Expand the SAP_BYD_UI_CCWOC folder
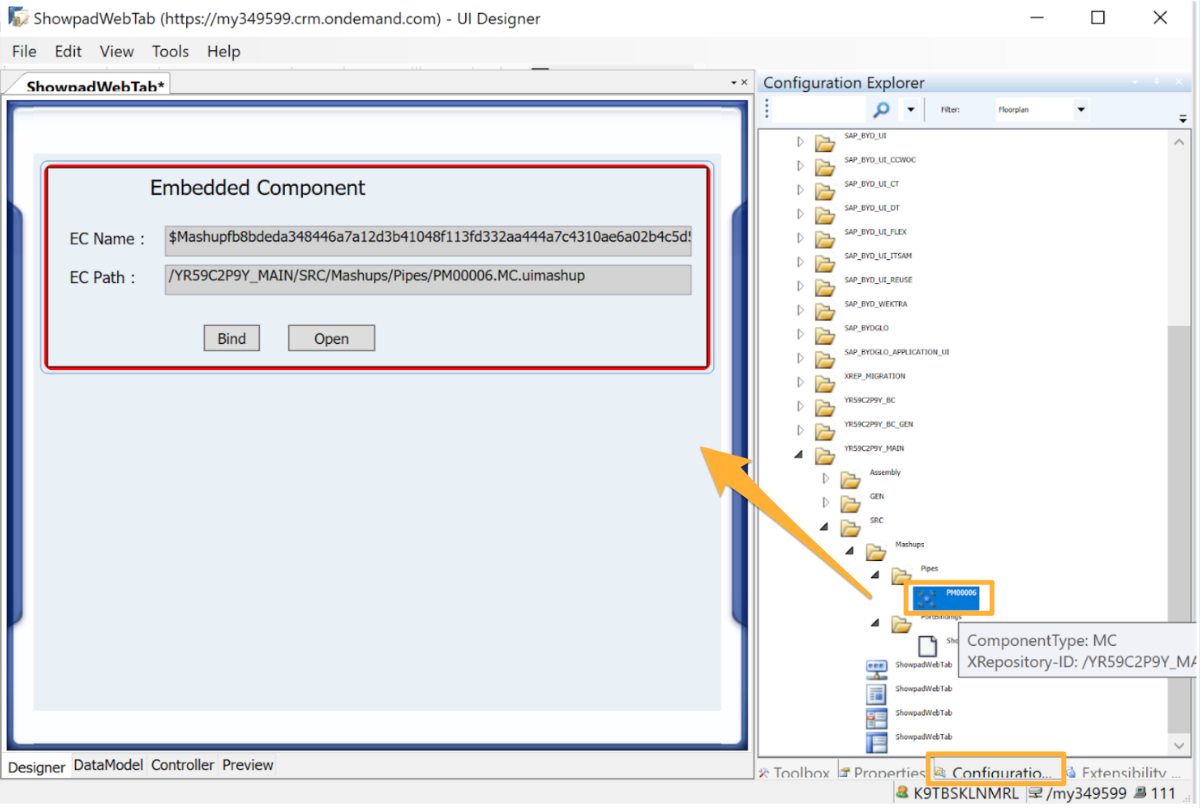Screen dimensions: 1200x808 point(799,166)
